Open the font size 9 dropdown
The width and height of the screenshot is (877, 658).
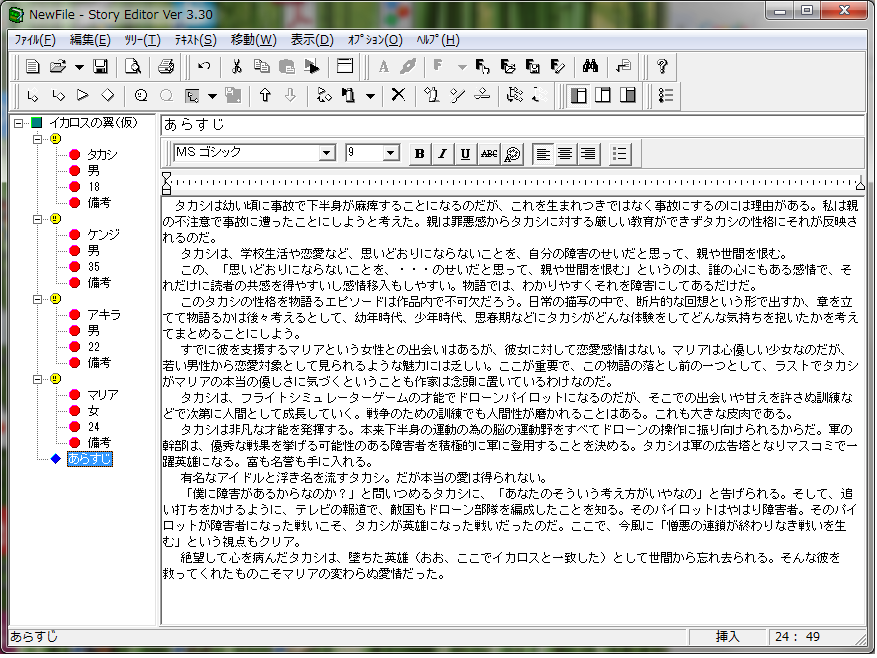pyautogui.click(x=390, y=152)
